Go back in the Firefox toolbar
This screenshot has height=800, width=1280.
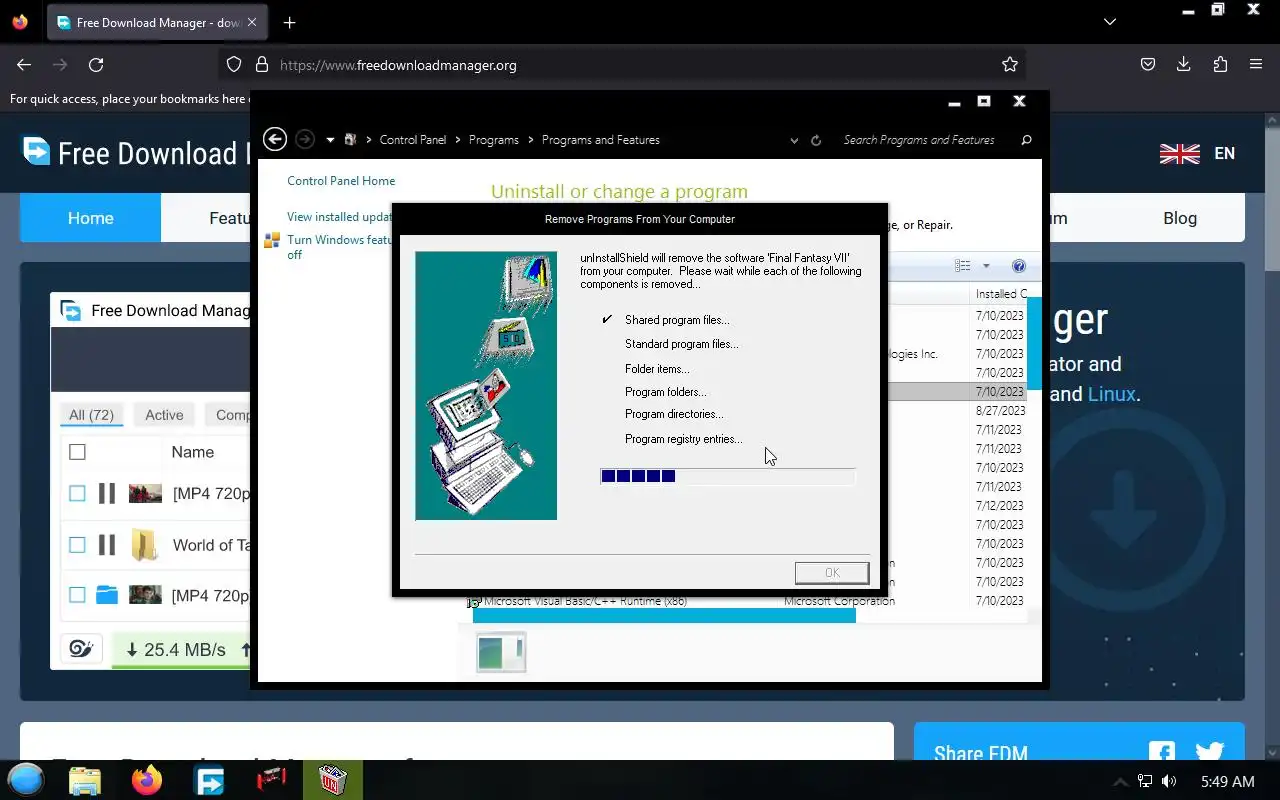24,64
